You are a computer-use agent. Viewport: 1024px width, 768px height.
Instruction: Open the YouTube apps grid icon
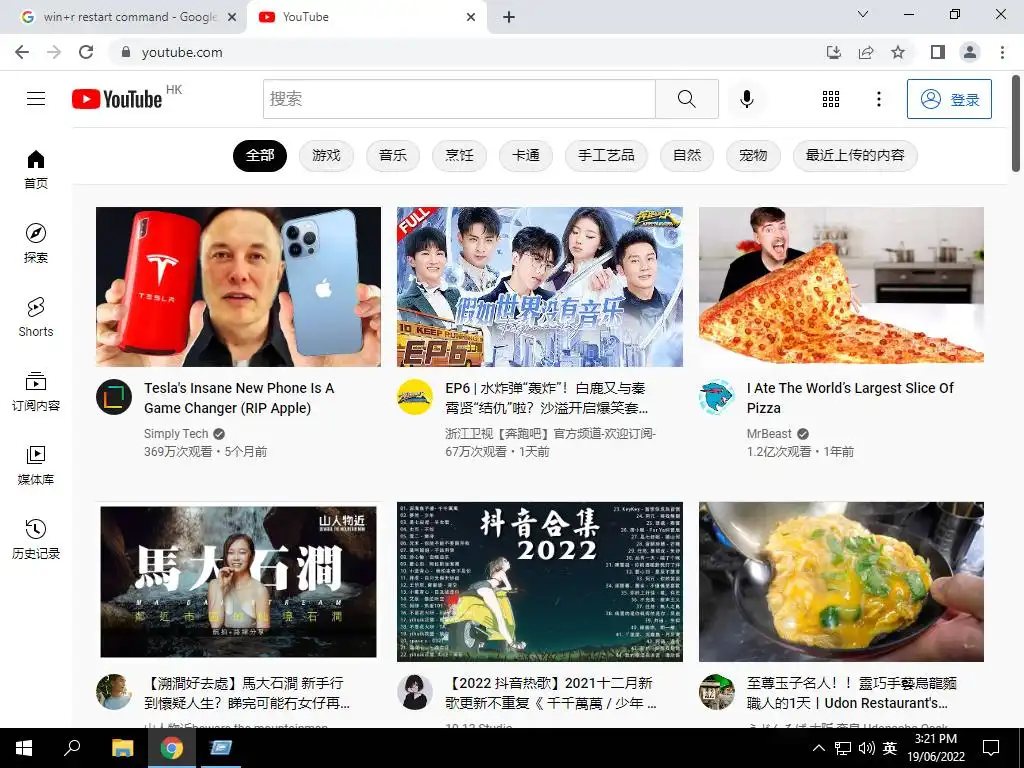[831, 99]
